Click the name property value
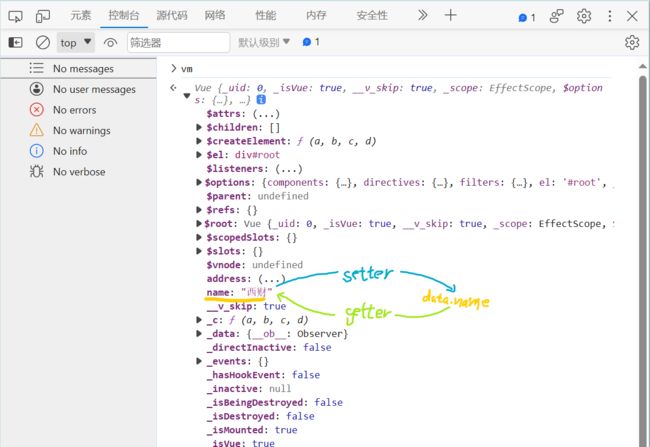The image size is (650, 447). point(257,292)
